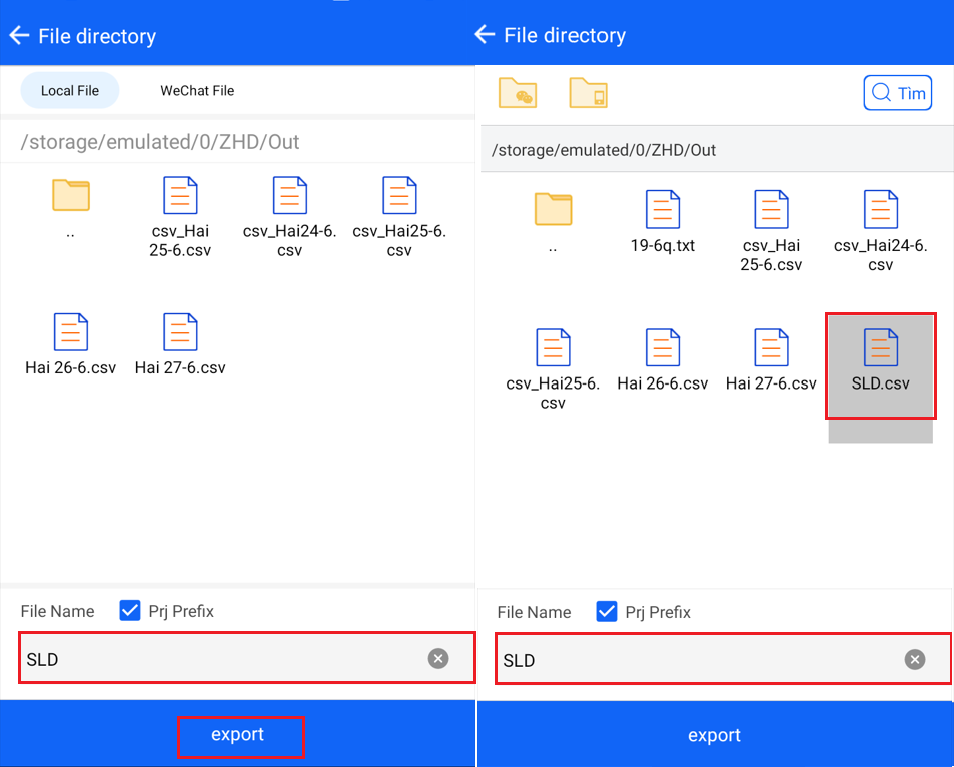The height and width of the screenshot is (767, 954).
Task: Open the phone storage folder icon
Action: click(588, 93)
